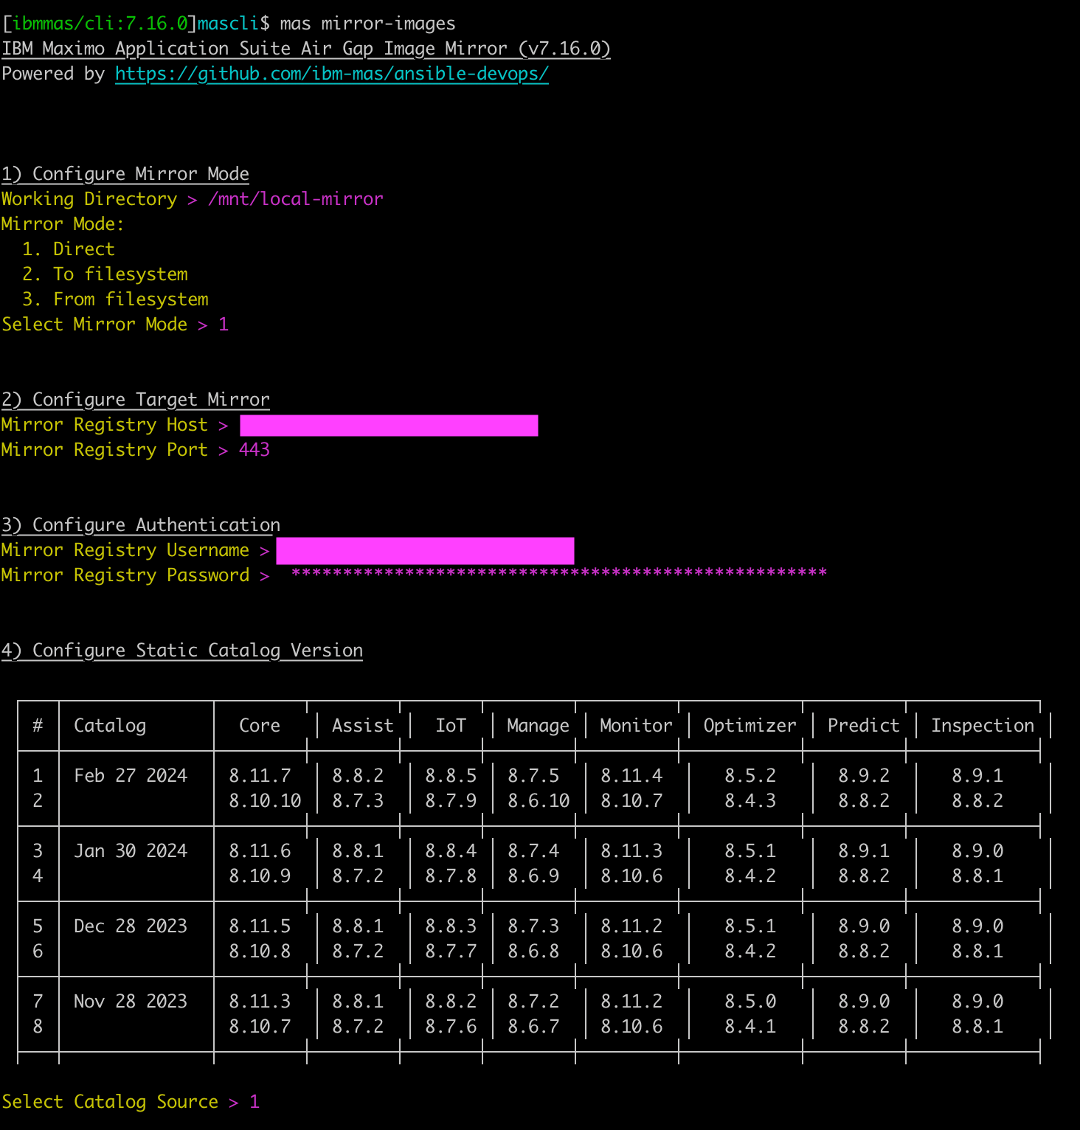
Task: Click the 'IoT' column header
Action: 451,726
